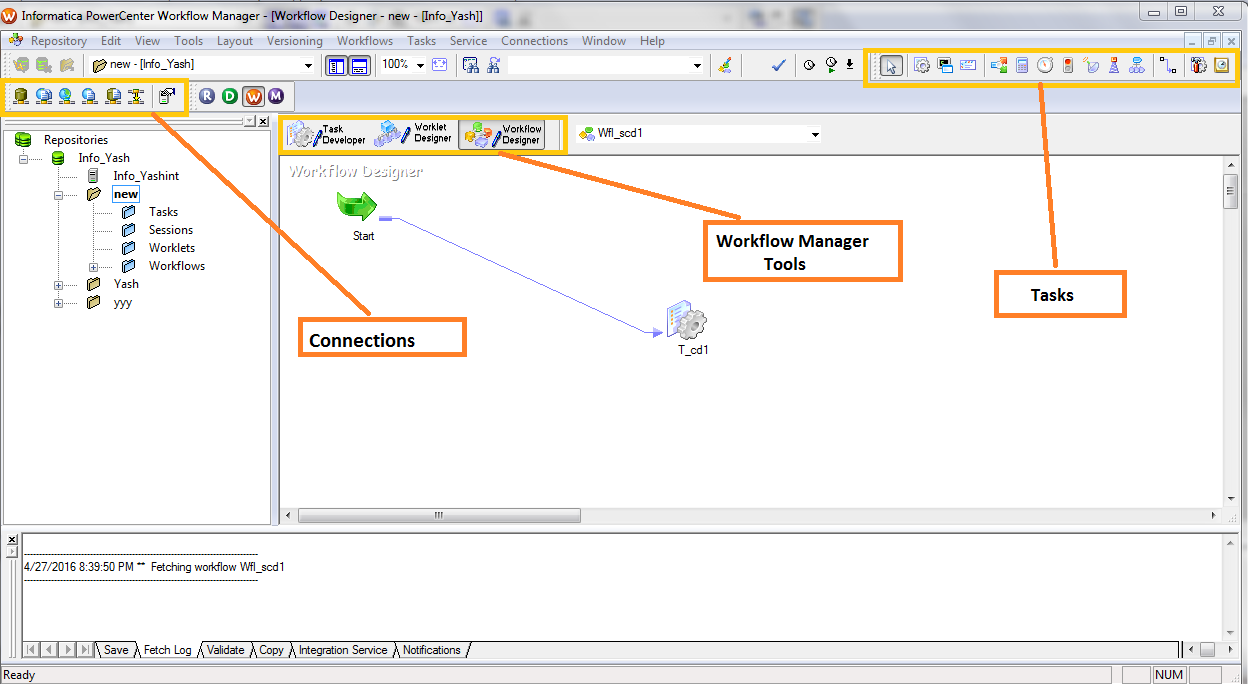Click the Event Raise task tower icon
This screenshot has width=1248, height=684.
(x=1114, y=66)
